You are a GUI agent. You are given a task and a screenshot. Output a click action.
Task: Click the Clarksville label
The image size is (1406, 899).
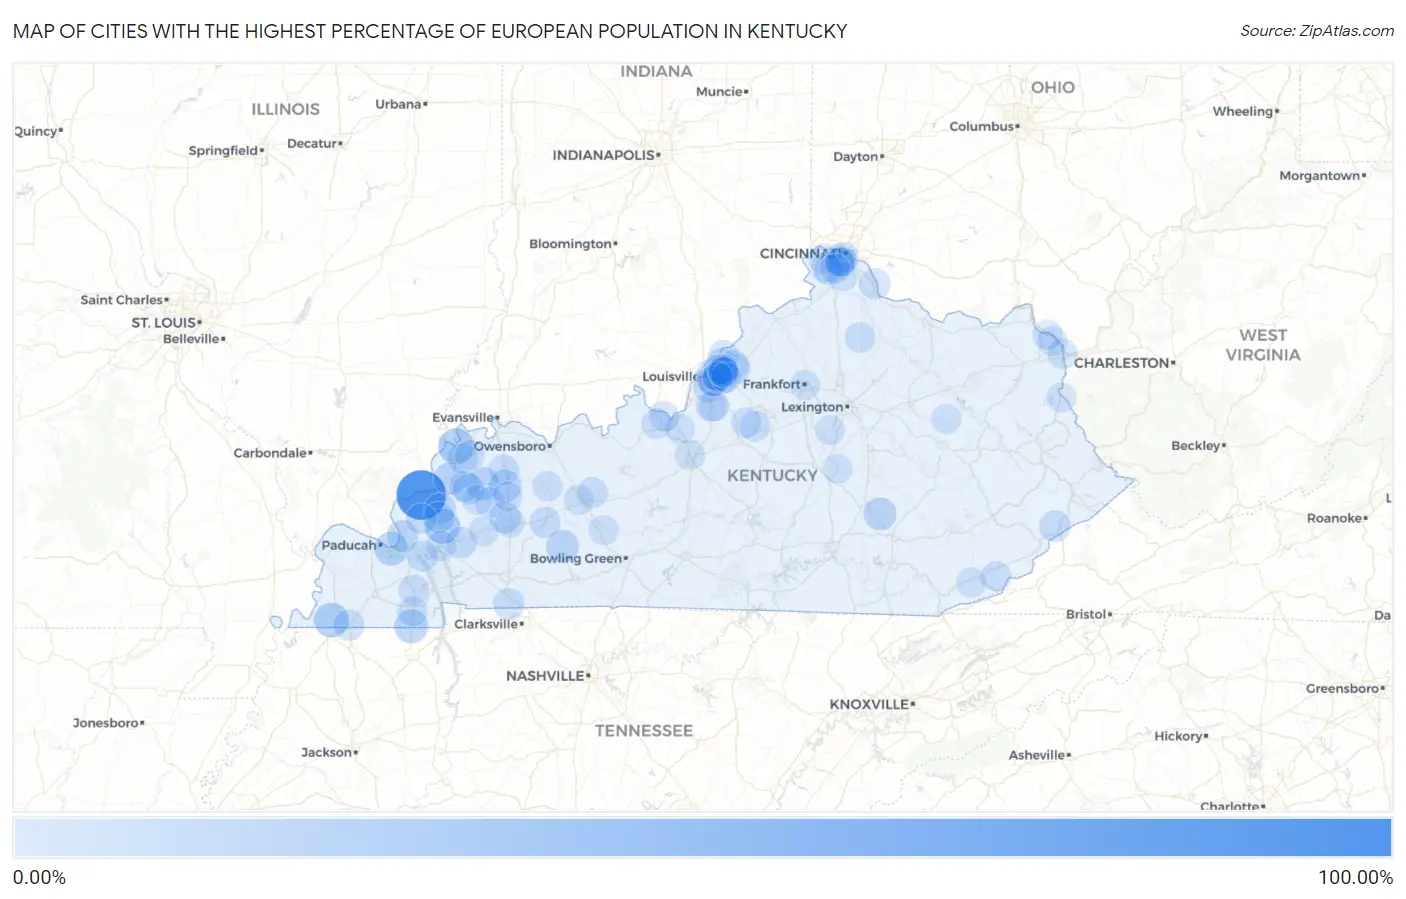tap(486, 624)
